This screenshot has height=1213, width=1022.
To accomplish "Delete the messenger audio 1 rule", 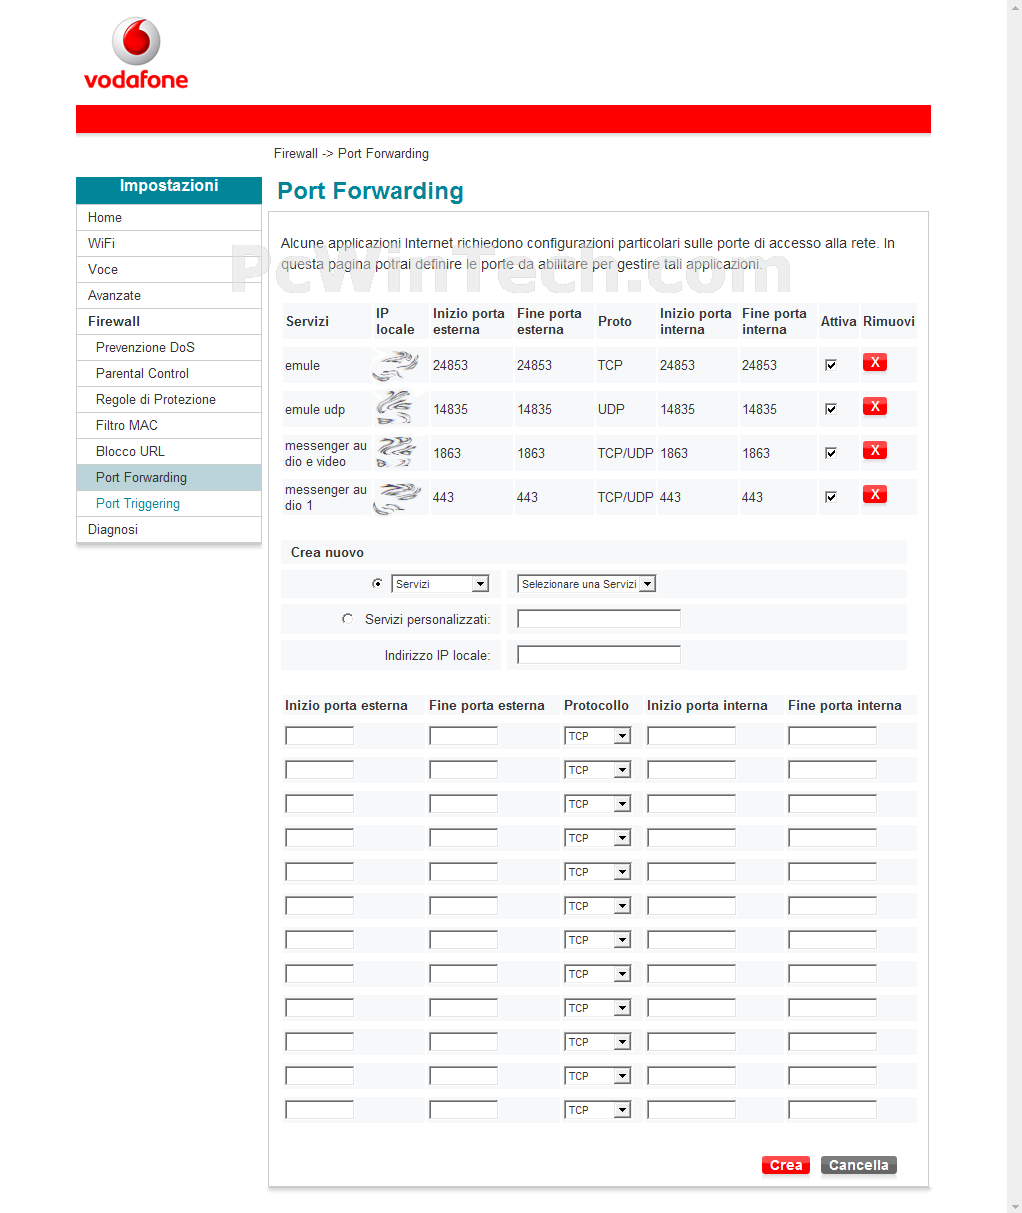I will pyautogui.click(x=875, y=495).
